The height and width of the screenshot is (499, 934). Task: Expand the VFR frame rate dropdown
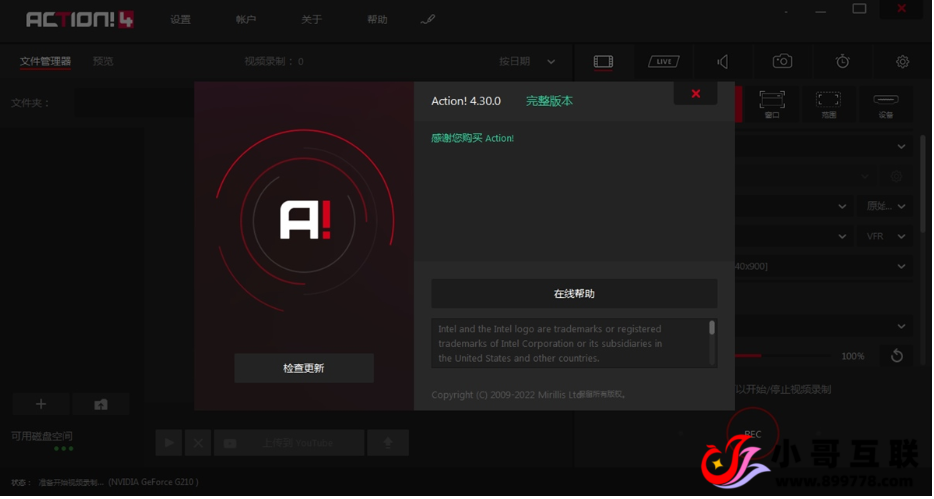[885, 237]
